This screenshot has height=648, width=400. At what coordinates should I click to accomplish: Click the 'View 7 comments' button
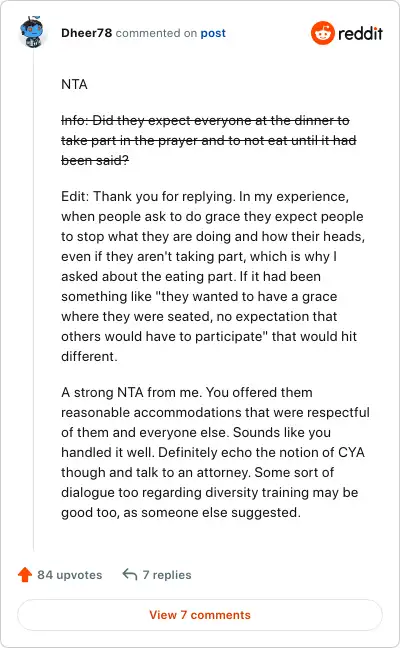point(200,615)
